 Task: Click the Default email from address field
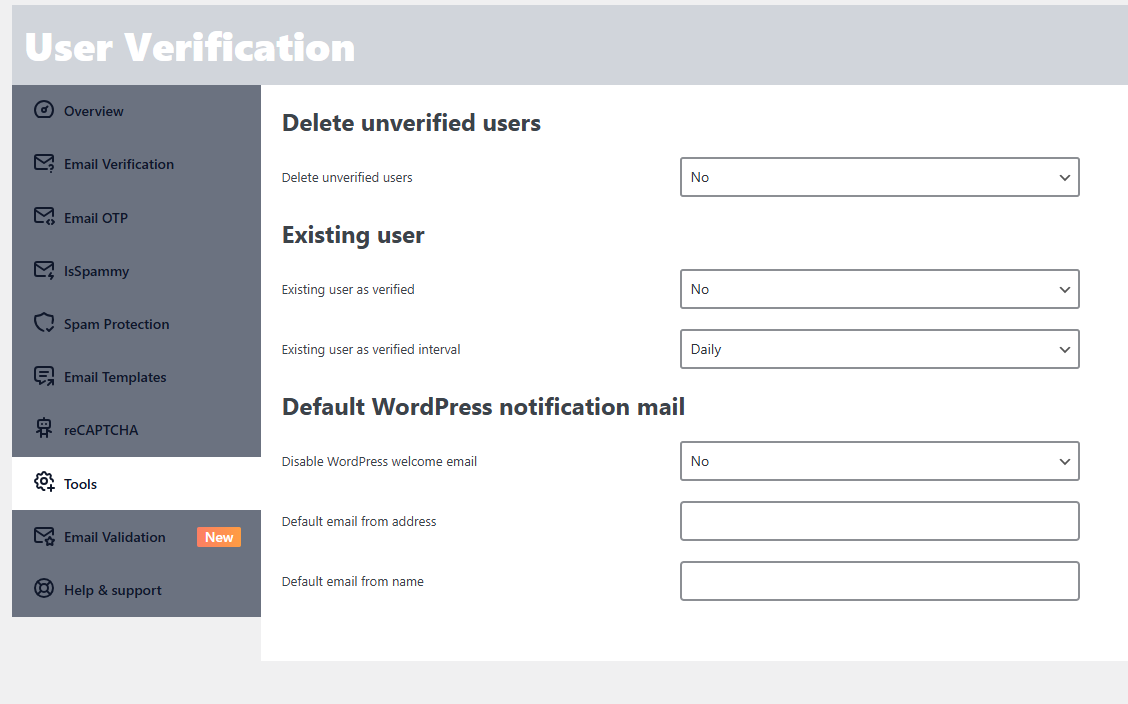(x=879, y=521)
